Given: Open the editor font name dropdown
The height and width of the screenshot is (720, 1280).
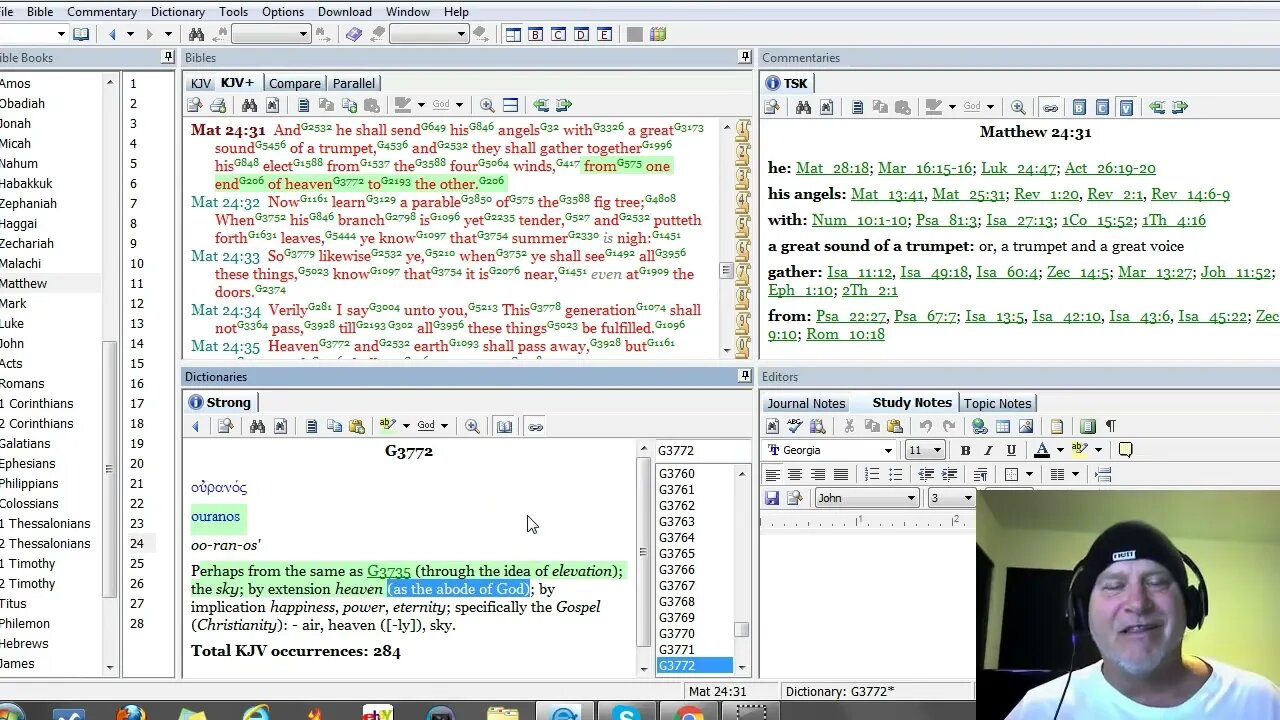Looking at the screenshot, I should 888,450.
